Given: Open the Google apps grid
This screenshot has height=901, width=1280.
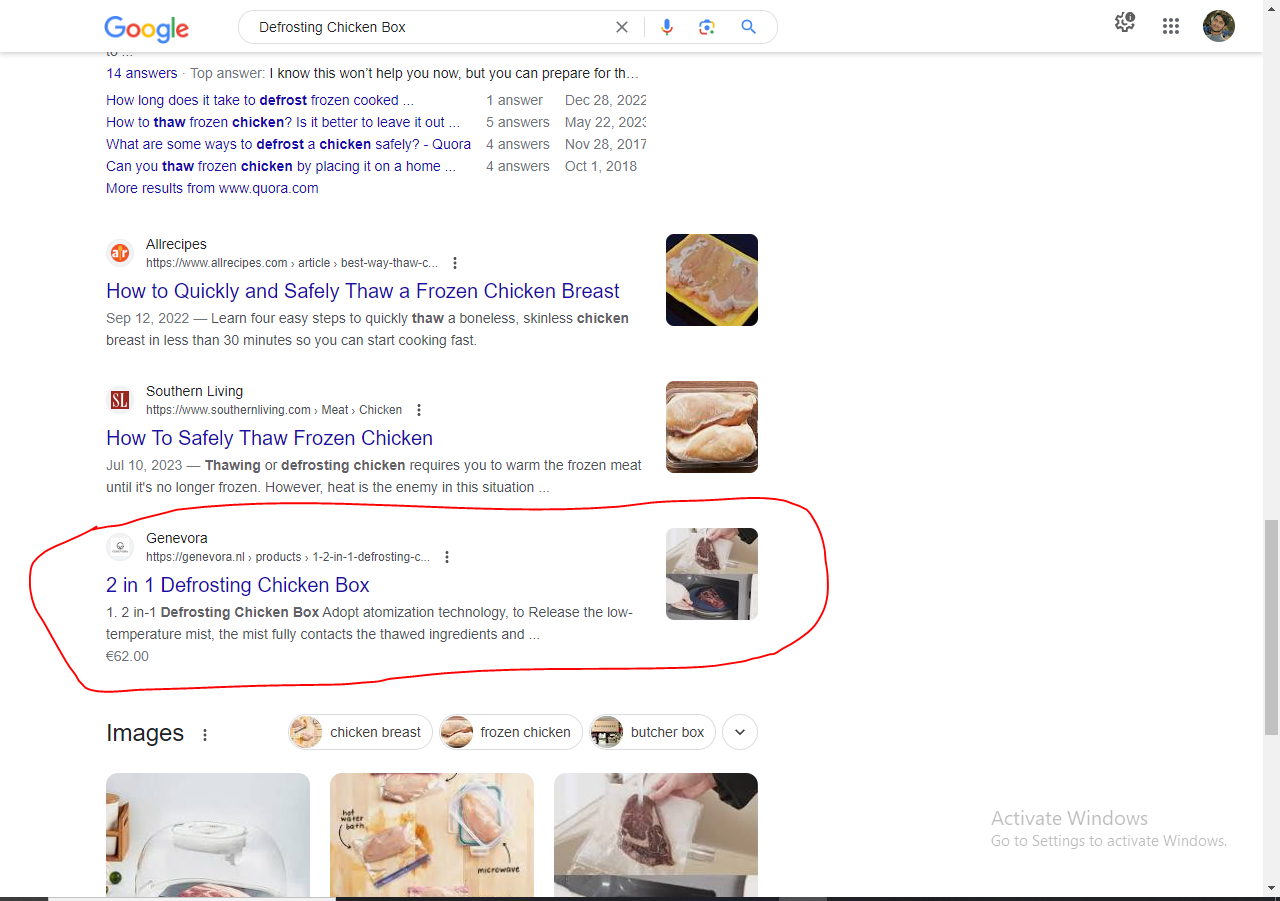Looking at the screenshot, I should 1171,26.
